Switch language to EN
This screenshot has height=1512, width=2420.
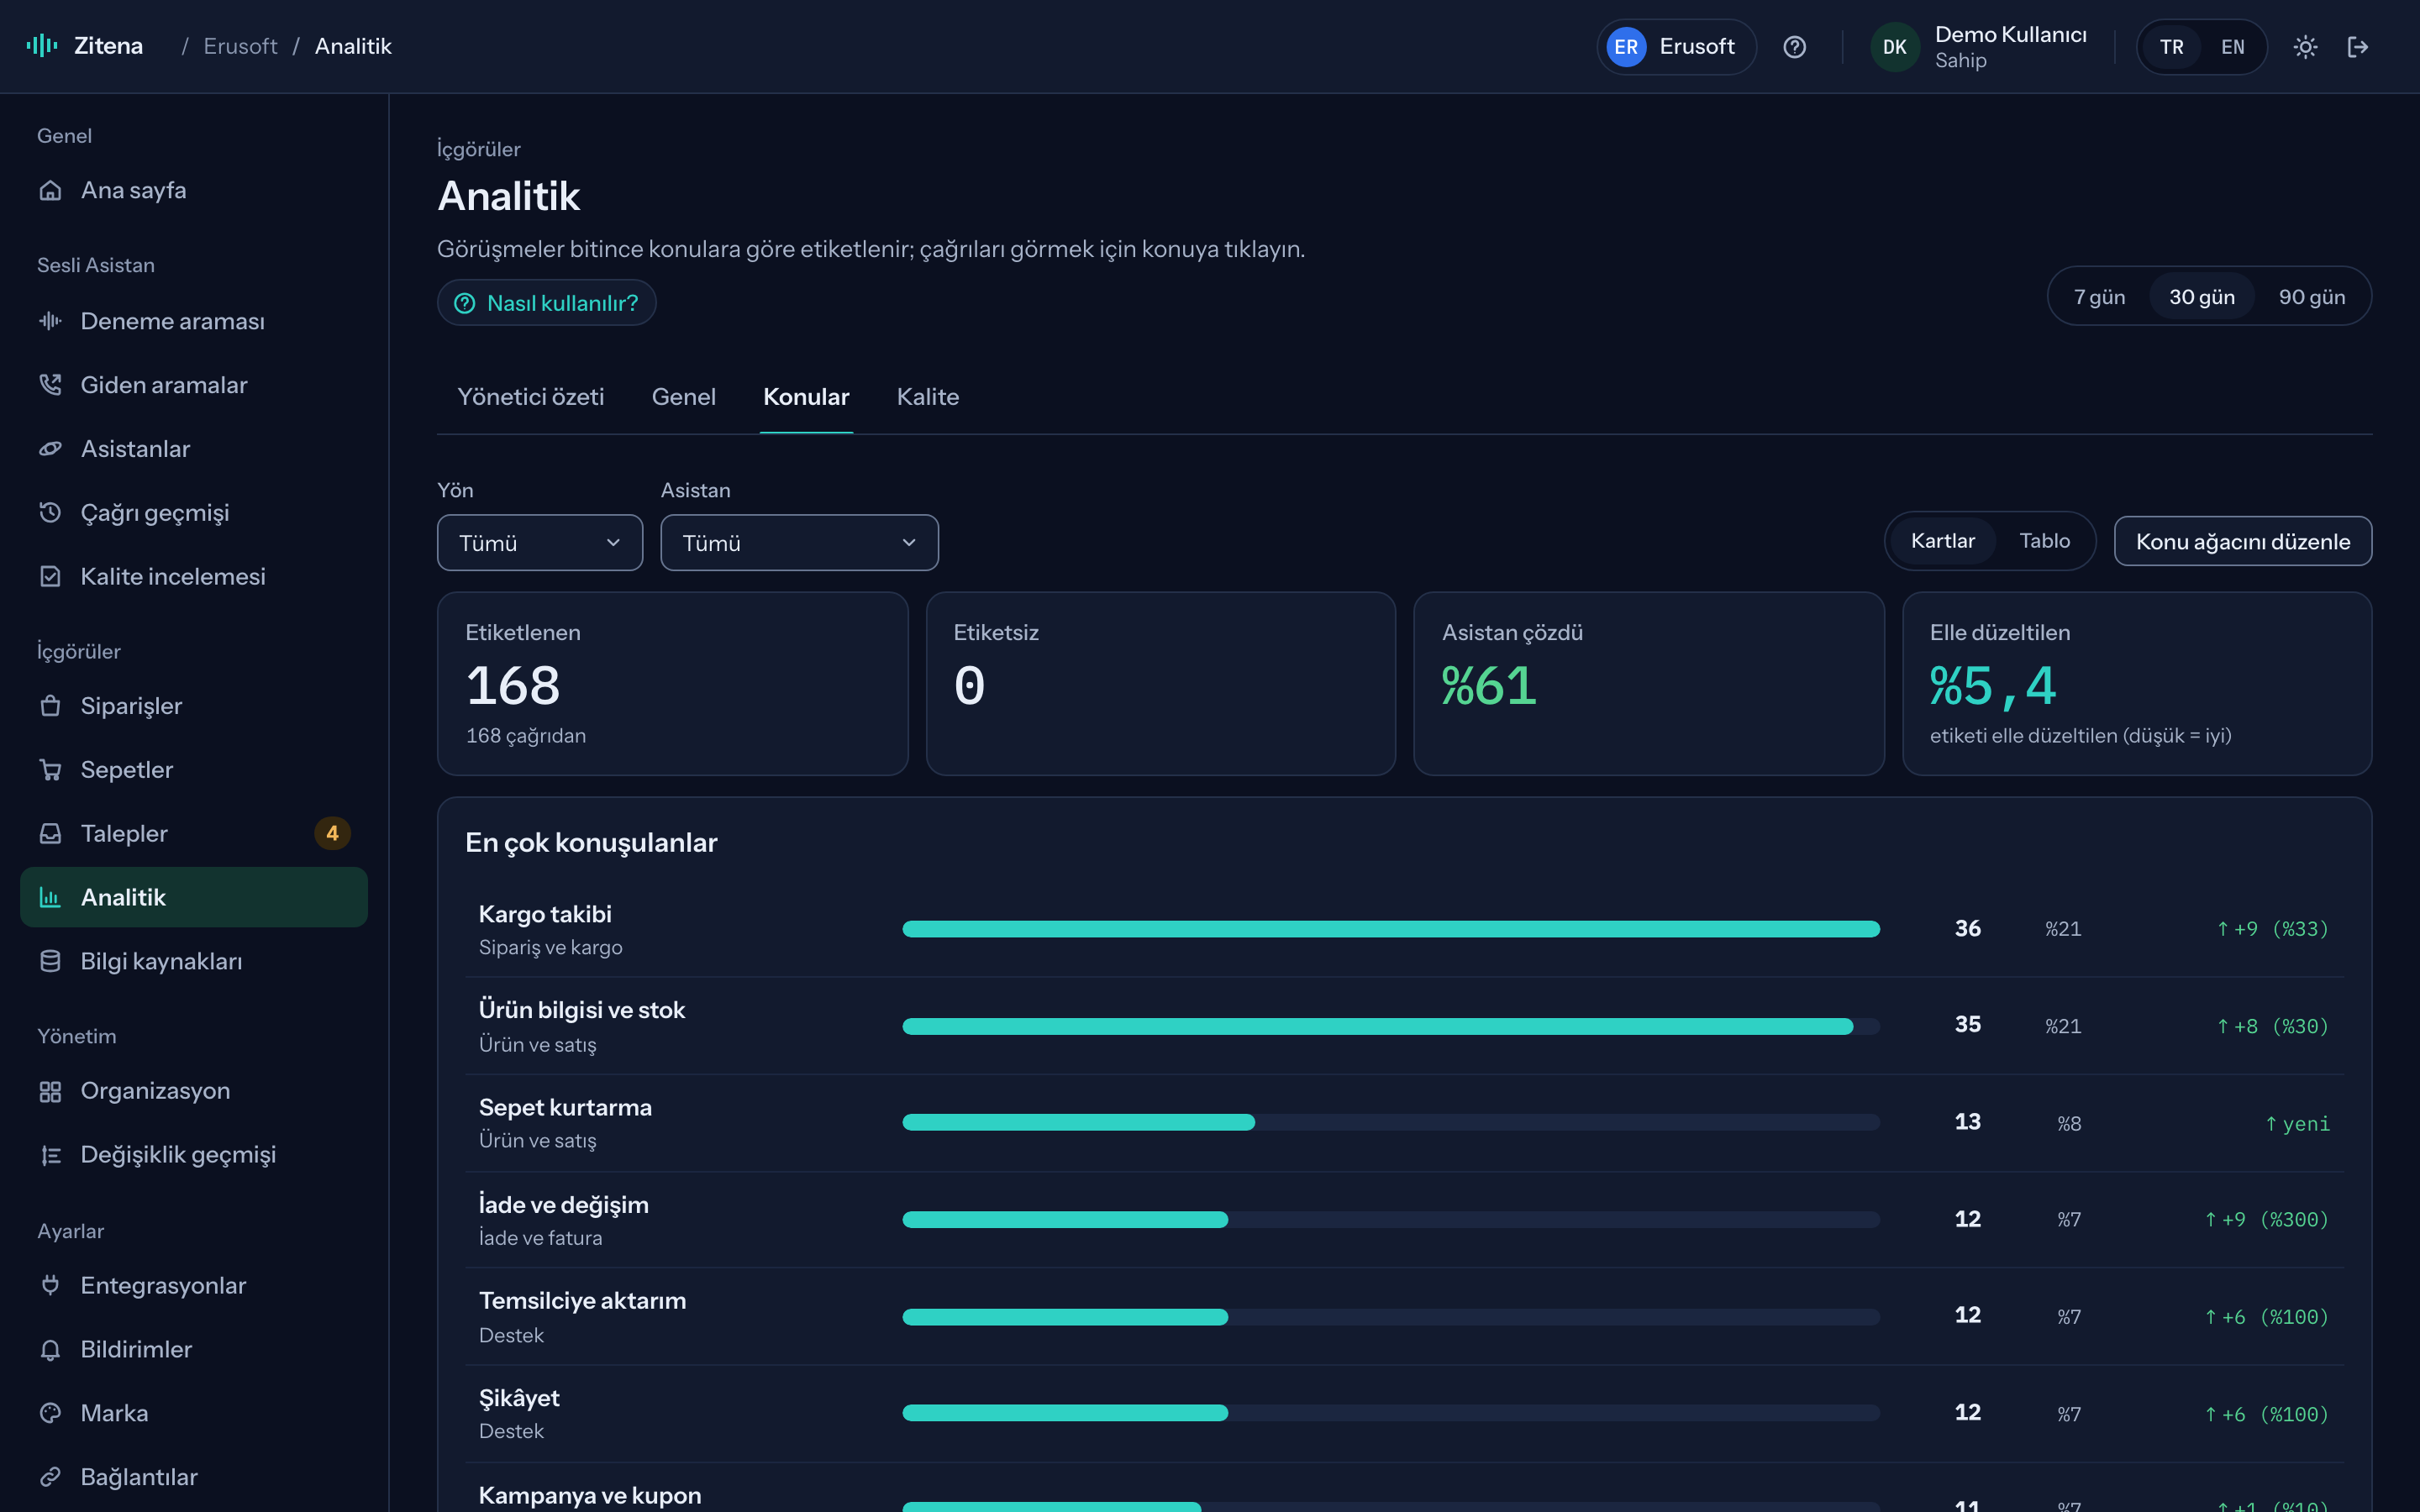tap(2232, 47)
